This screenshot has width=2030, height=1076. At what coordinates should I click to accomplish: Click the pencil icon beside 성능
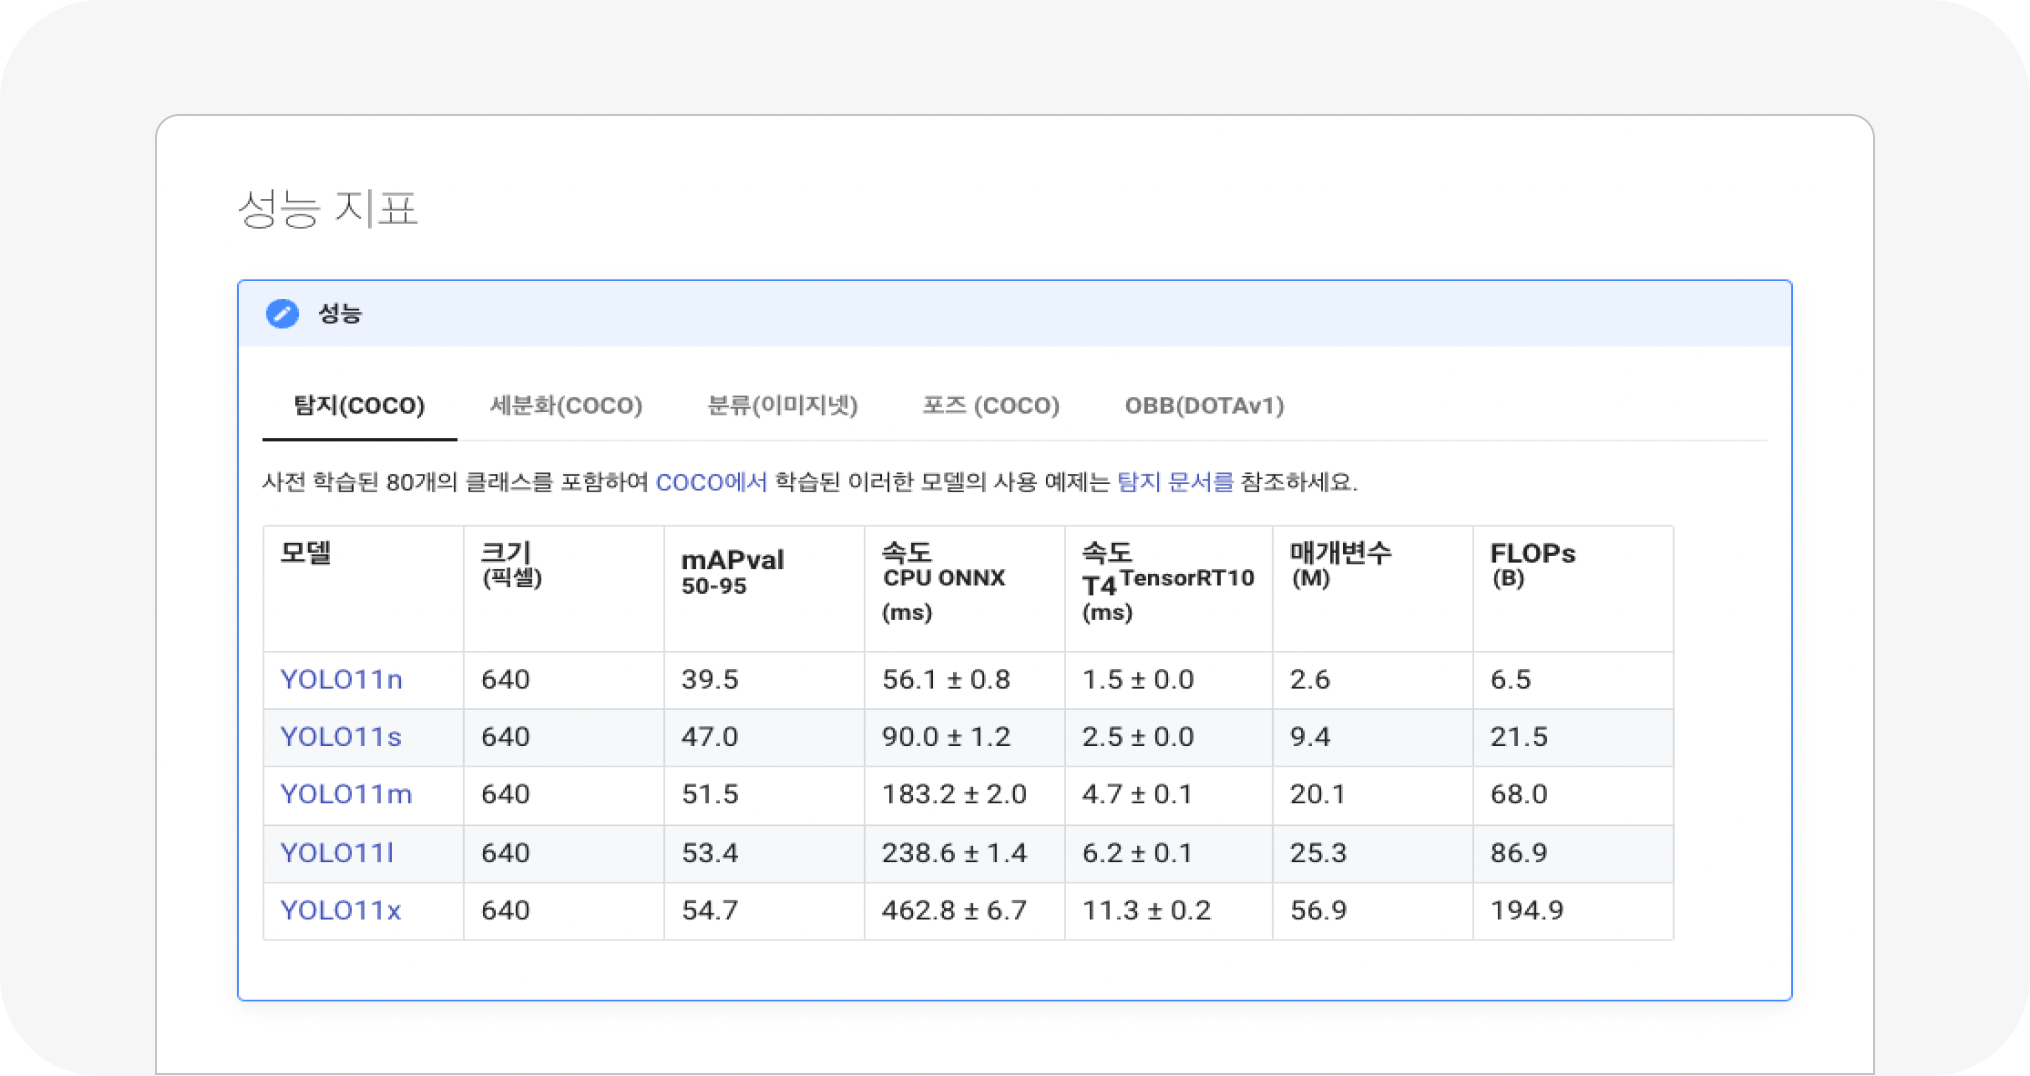click(282, 314)
